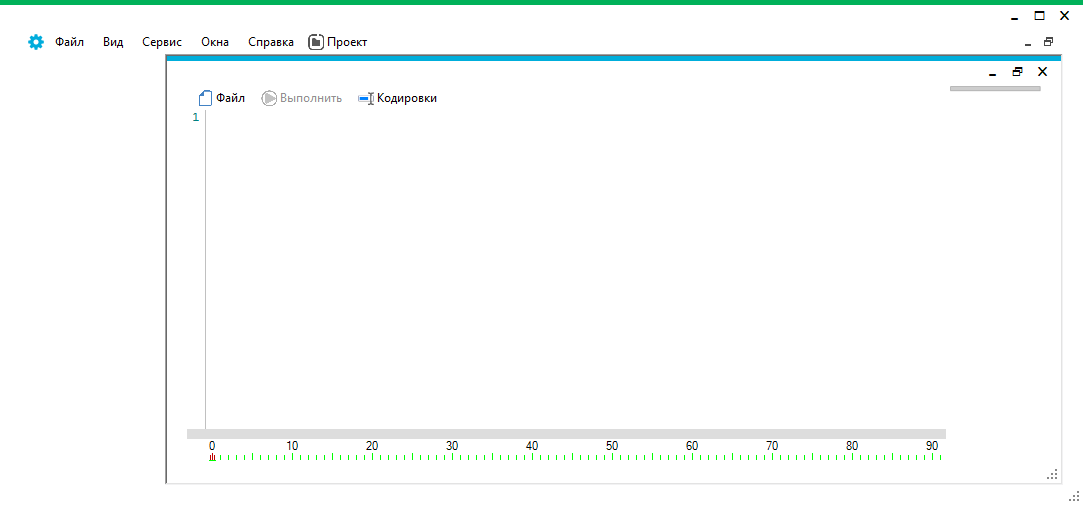The width and height of the screenshot is (1083, 505).
Task: Click the red marker at ruler position 0
Action: click(212, 457)
